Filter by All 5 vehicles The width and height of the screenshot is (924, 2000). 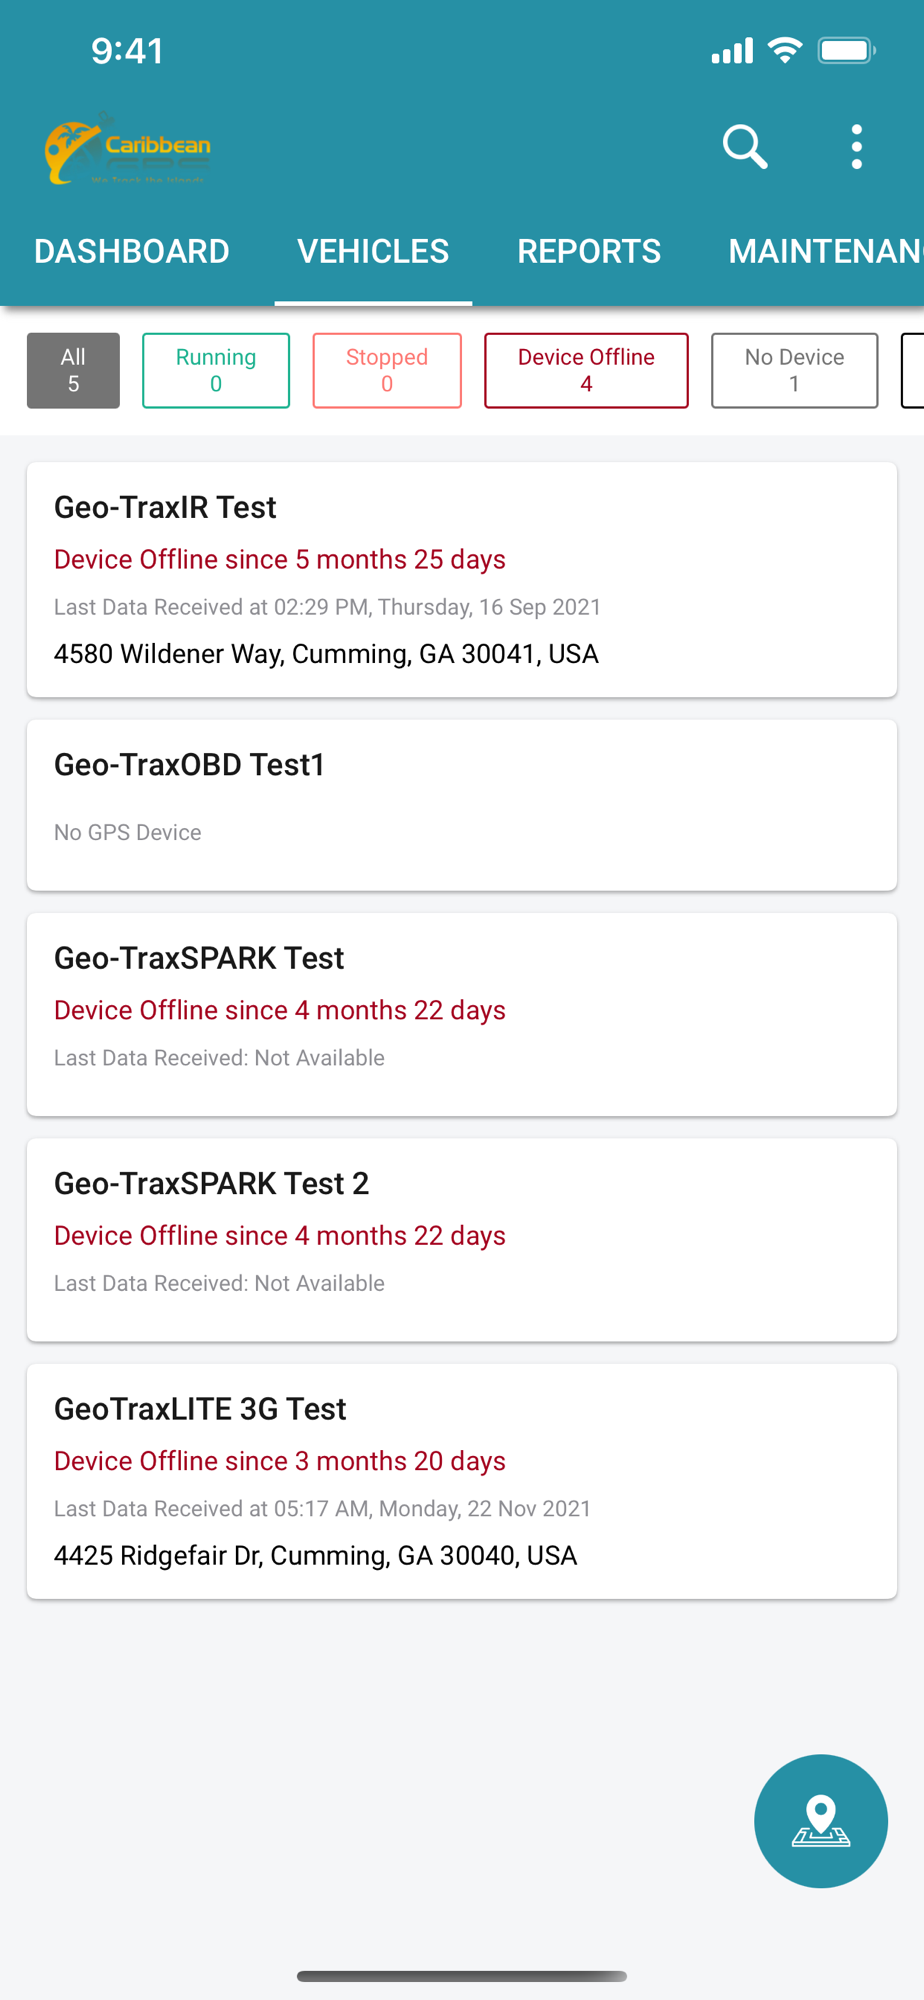click(73, 370)
